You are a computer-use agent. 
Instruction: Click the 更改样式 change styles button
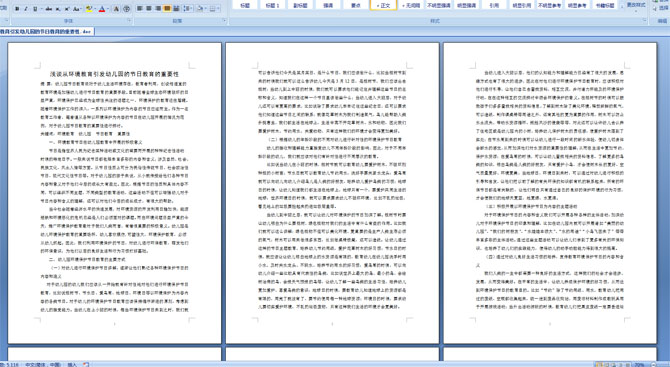635,5
